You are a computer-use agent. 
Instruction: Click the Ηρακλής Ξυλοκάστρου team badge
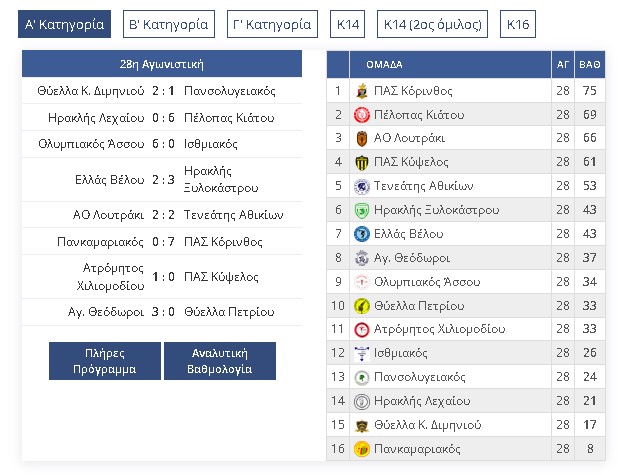click(x=362, y=210)
